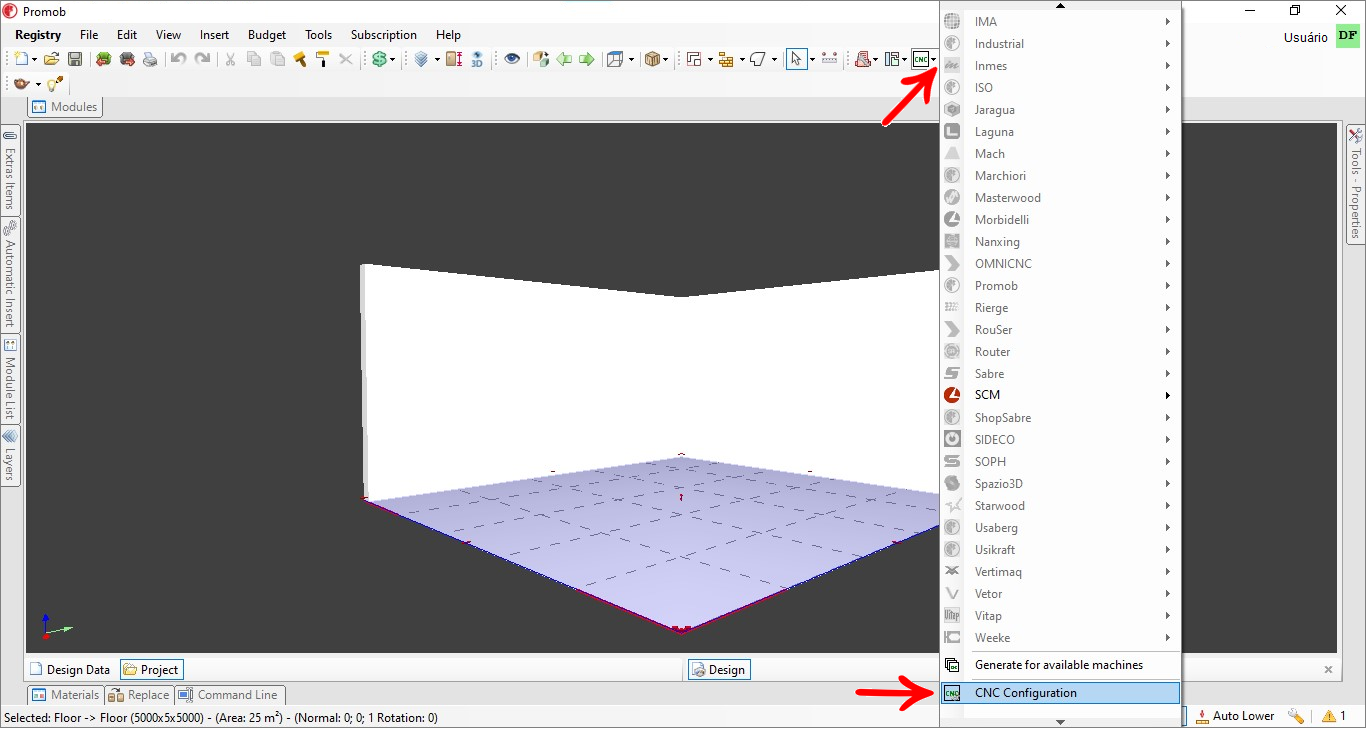This screenshot has height=732, width=1366.
Task: Switch to the Project tab
Action: pyautogui.click(x=152, y=670)
